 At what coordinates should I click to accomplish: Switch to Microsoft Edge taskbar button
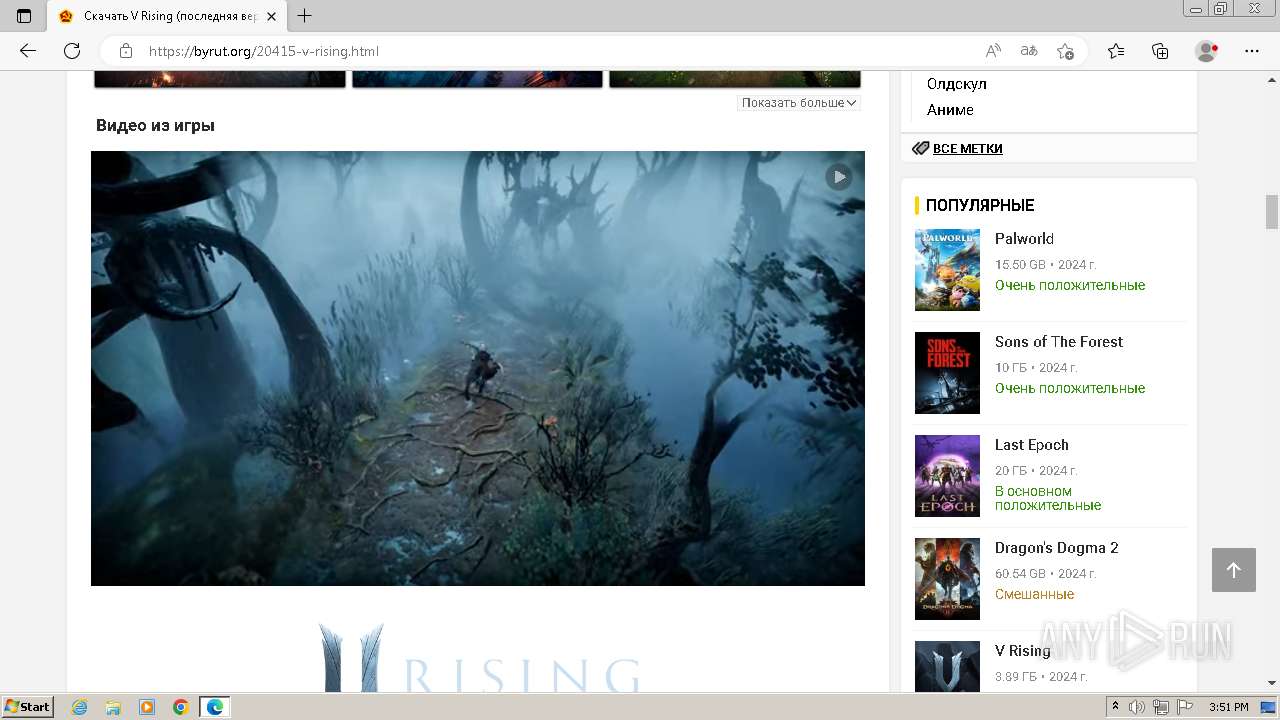[215, 707]
